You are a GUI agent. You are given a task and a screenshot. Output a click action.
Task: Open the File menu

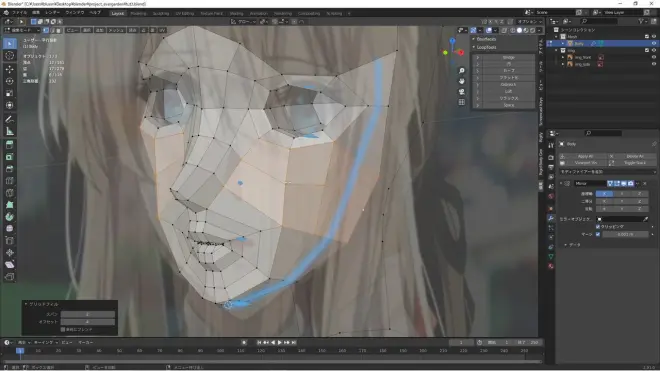[19, 13]
